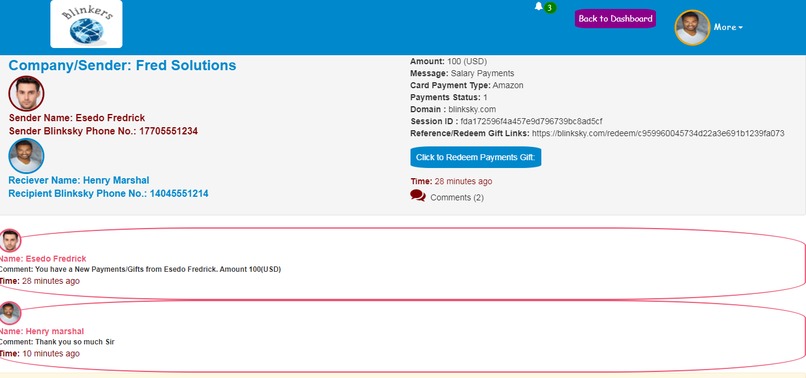The width and height of the screenshot is (806, 378).
Task: Go Back to Dashboard
Action: 615,19
